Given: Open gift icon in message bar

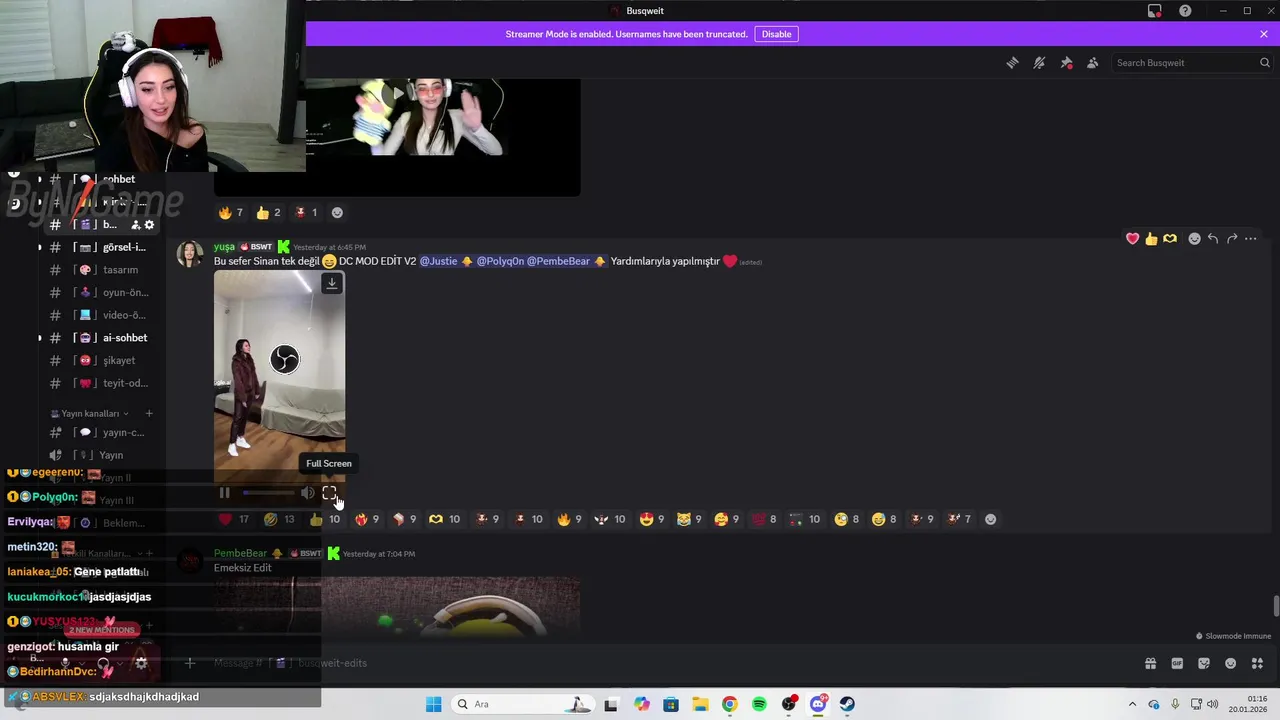Looking at the screenshot, I should [1150, 663].
